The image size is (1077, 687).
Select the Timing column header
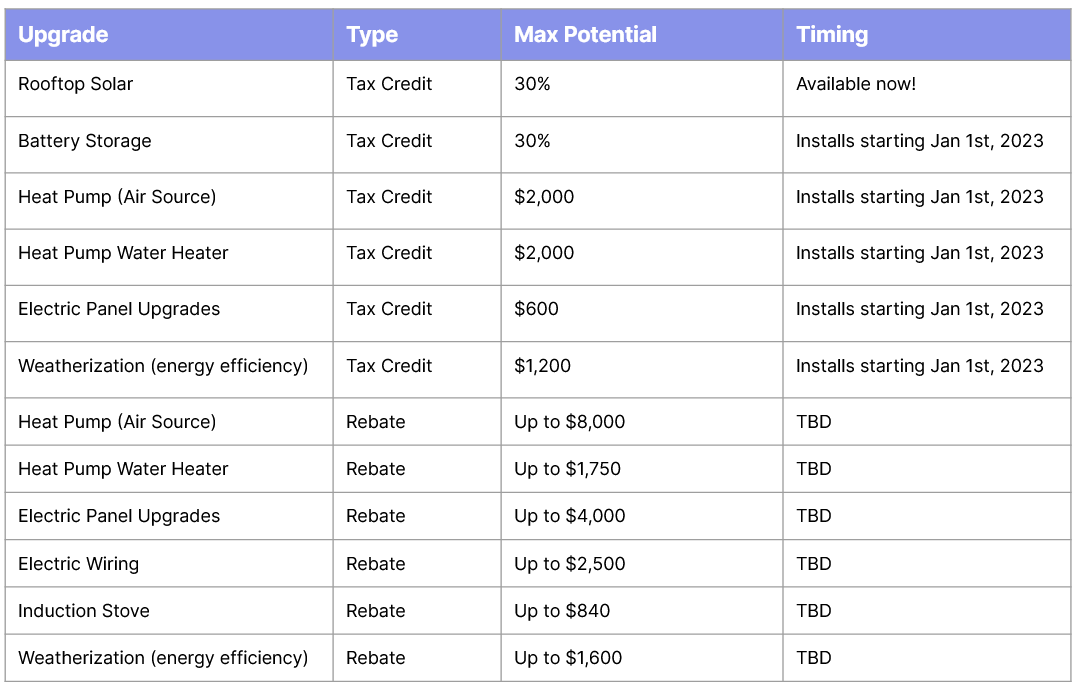pos(832,34)
